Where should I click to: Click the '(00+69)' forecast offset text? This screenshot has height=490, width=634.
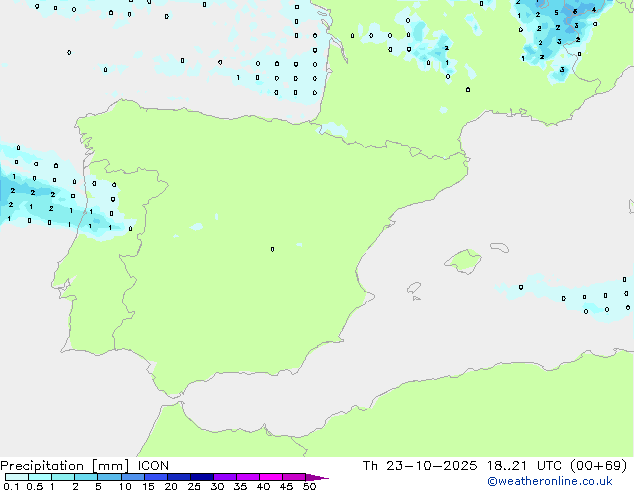click(599, 466)
